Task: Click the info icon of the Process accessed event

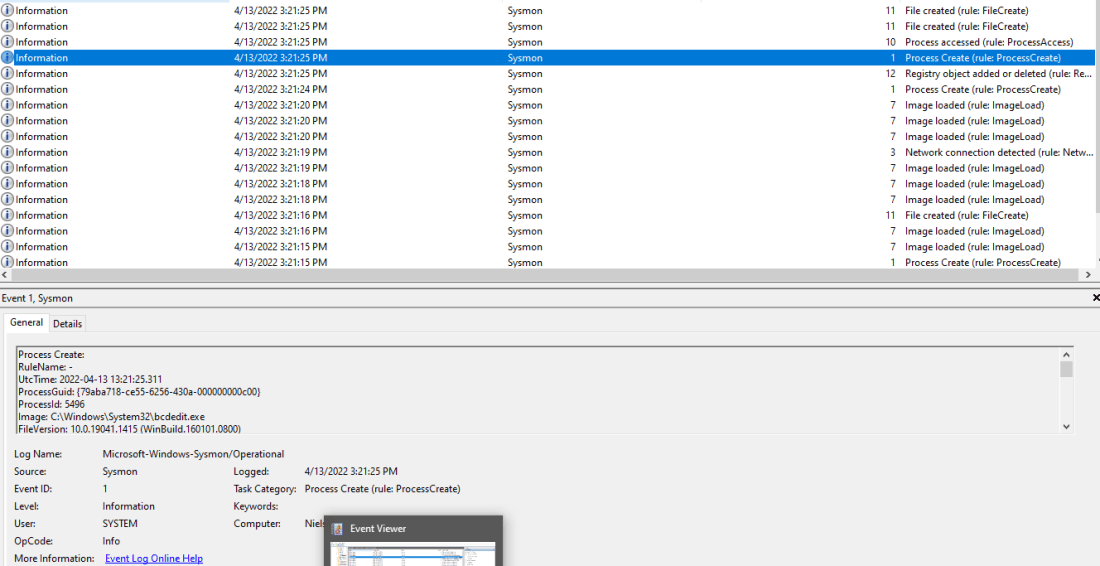Action: [8, 42]
